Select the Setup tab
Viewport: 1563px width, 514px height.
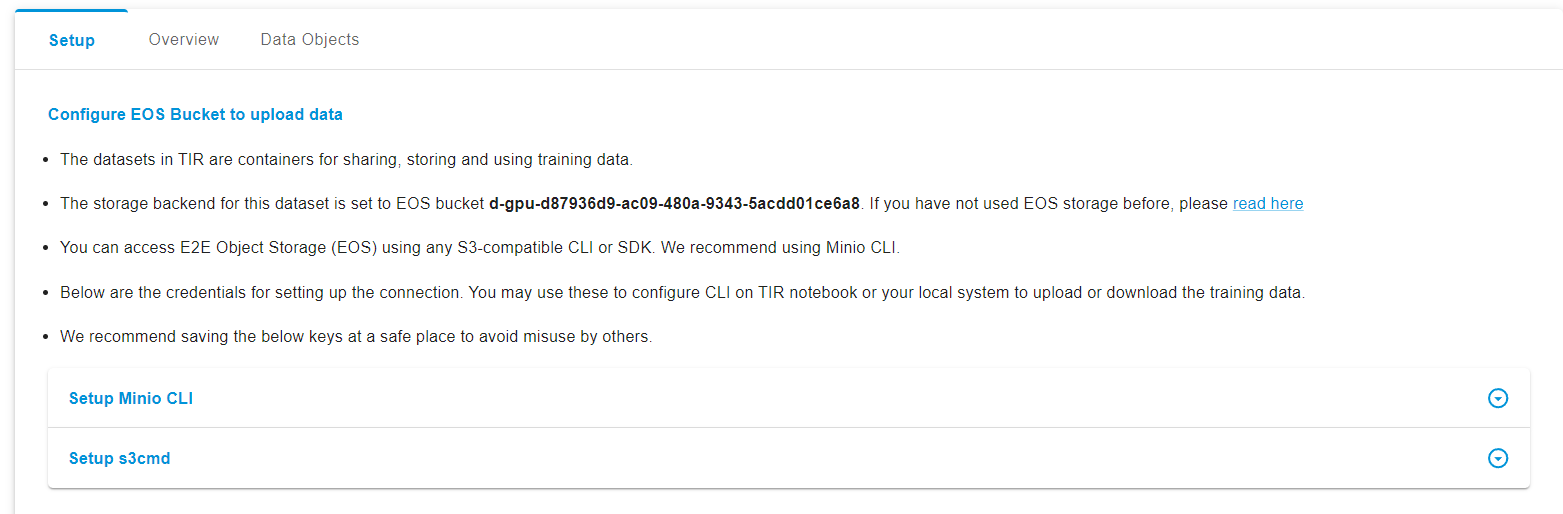(72, 40)
